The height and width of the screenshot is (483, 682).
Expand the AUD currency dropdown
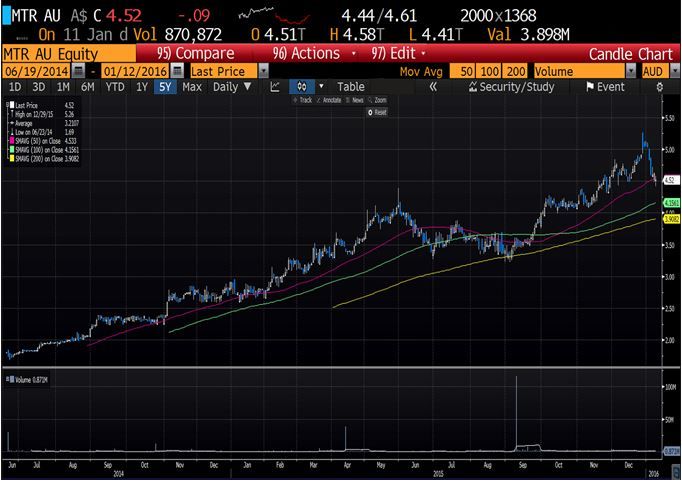(675, 71)
